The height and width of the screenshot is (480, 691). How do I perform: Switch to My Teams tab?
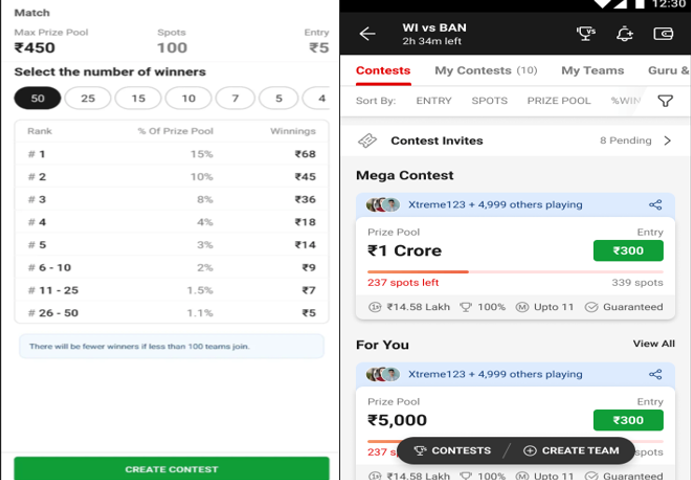point(592,71)
